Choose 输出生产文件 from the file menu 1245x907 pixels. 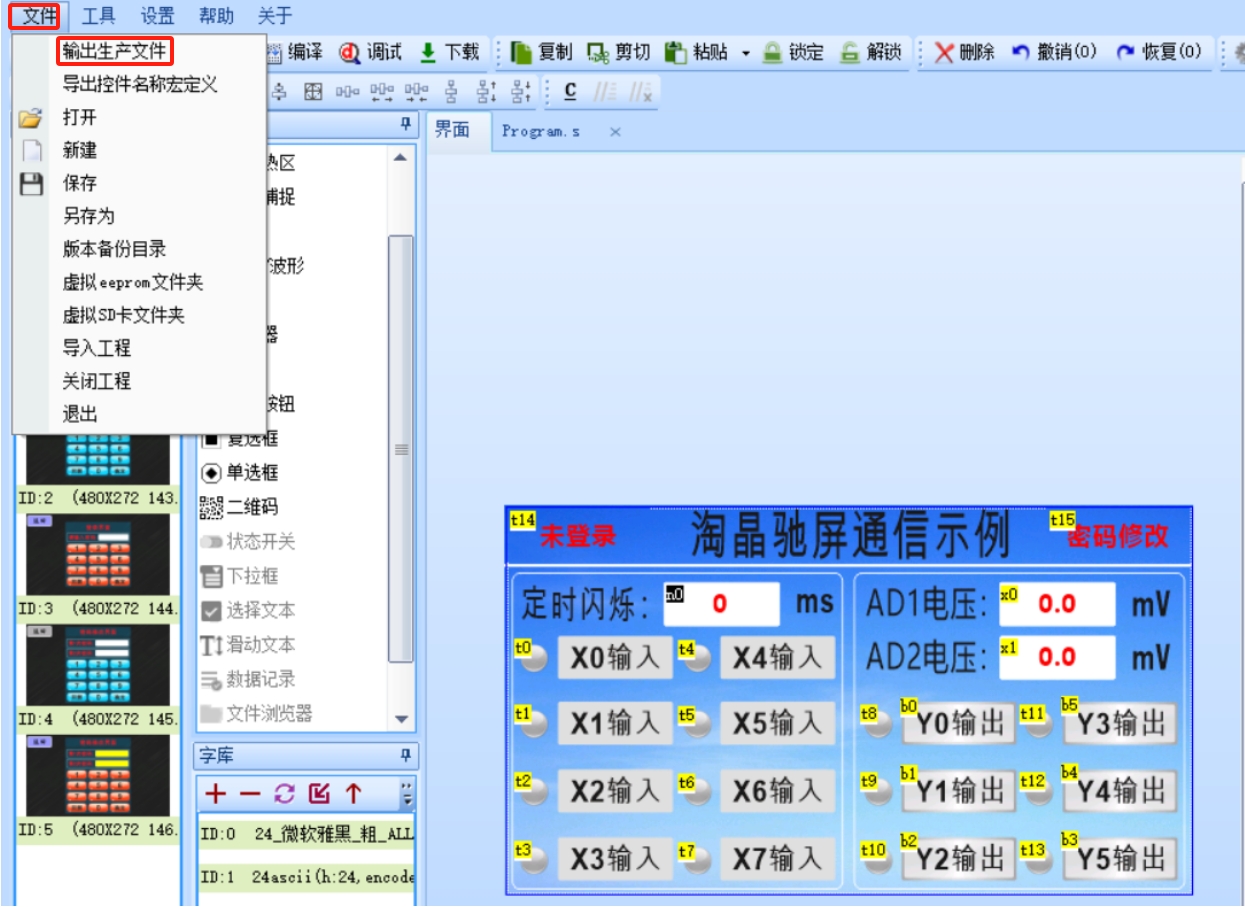(140, 51)
